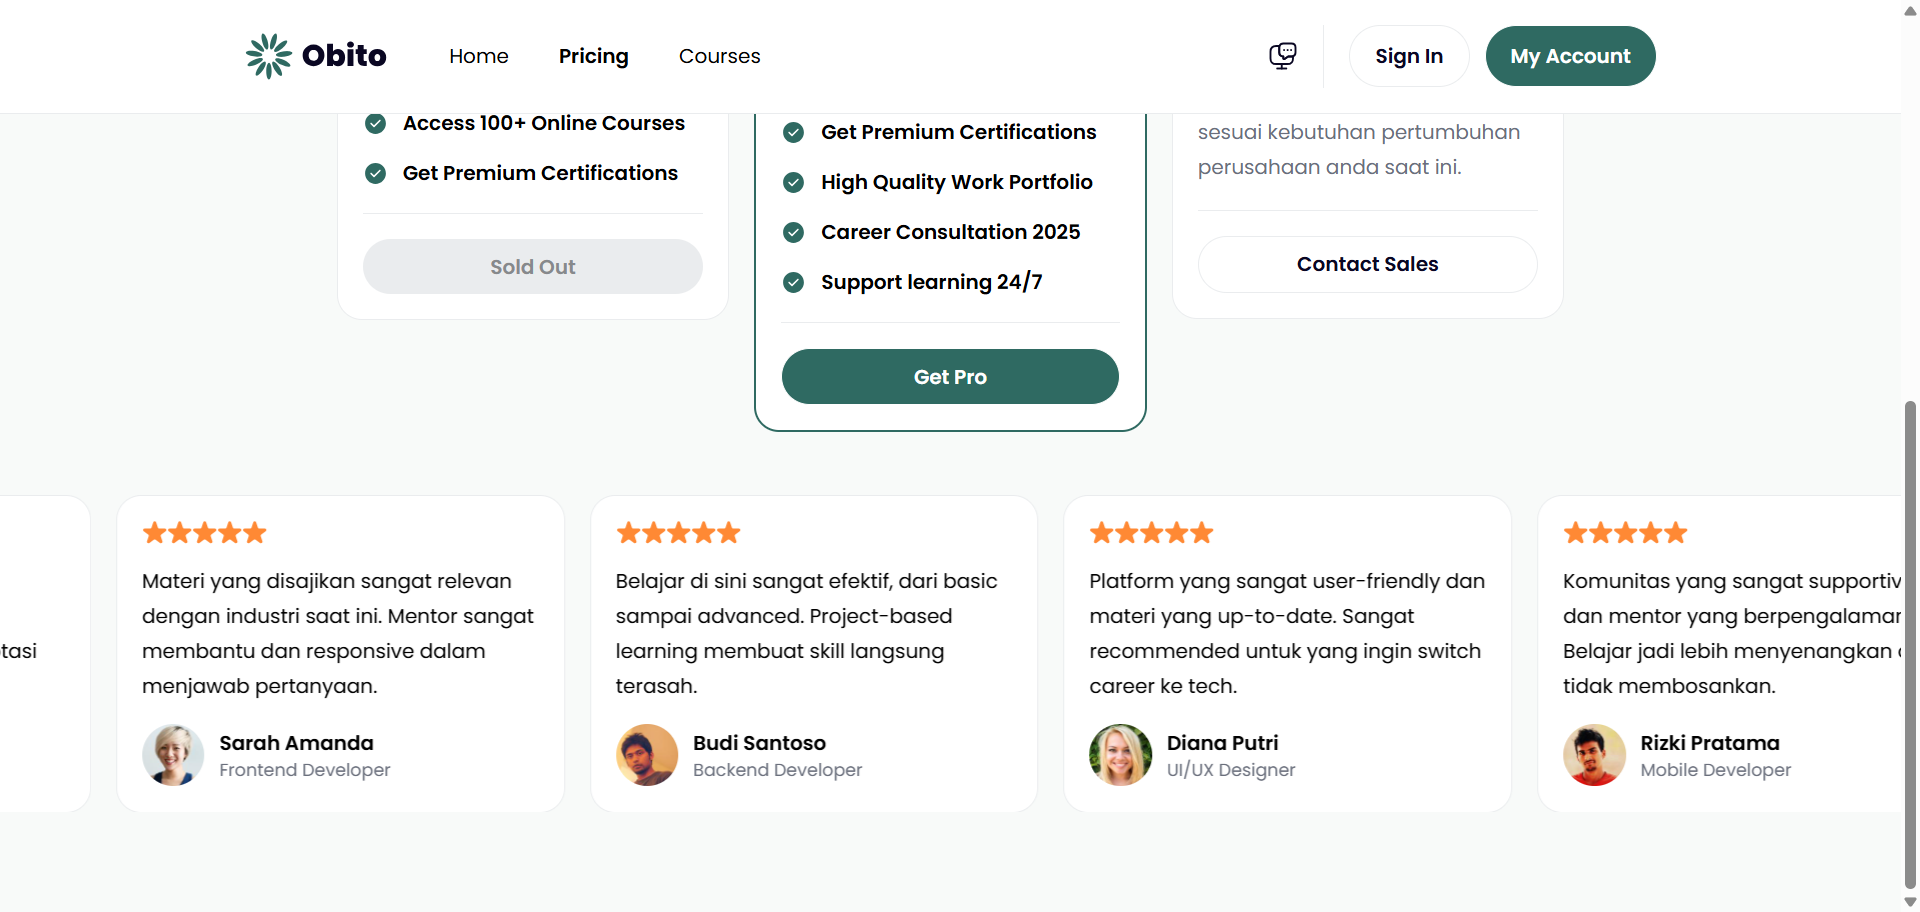1920x912 pixels.
Task: Open the Pricing menu item
Action: 594,56
